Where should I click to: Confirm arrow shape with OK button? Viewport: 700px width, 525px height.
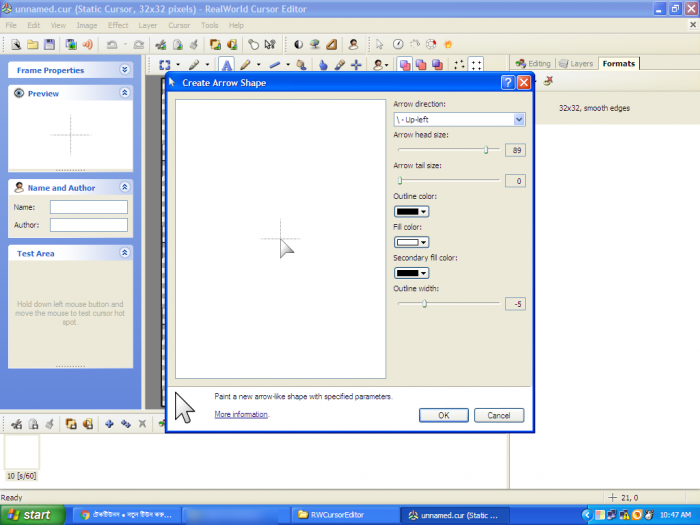click(x=444, y=415)
